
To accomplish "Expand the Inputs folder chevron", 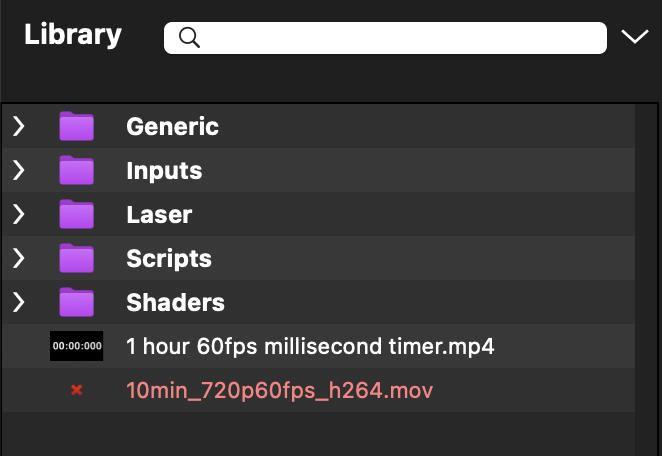I will (x=18, y=171).
